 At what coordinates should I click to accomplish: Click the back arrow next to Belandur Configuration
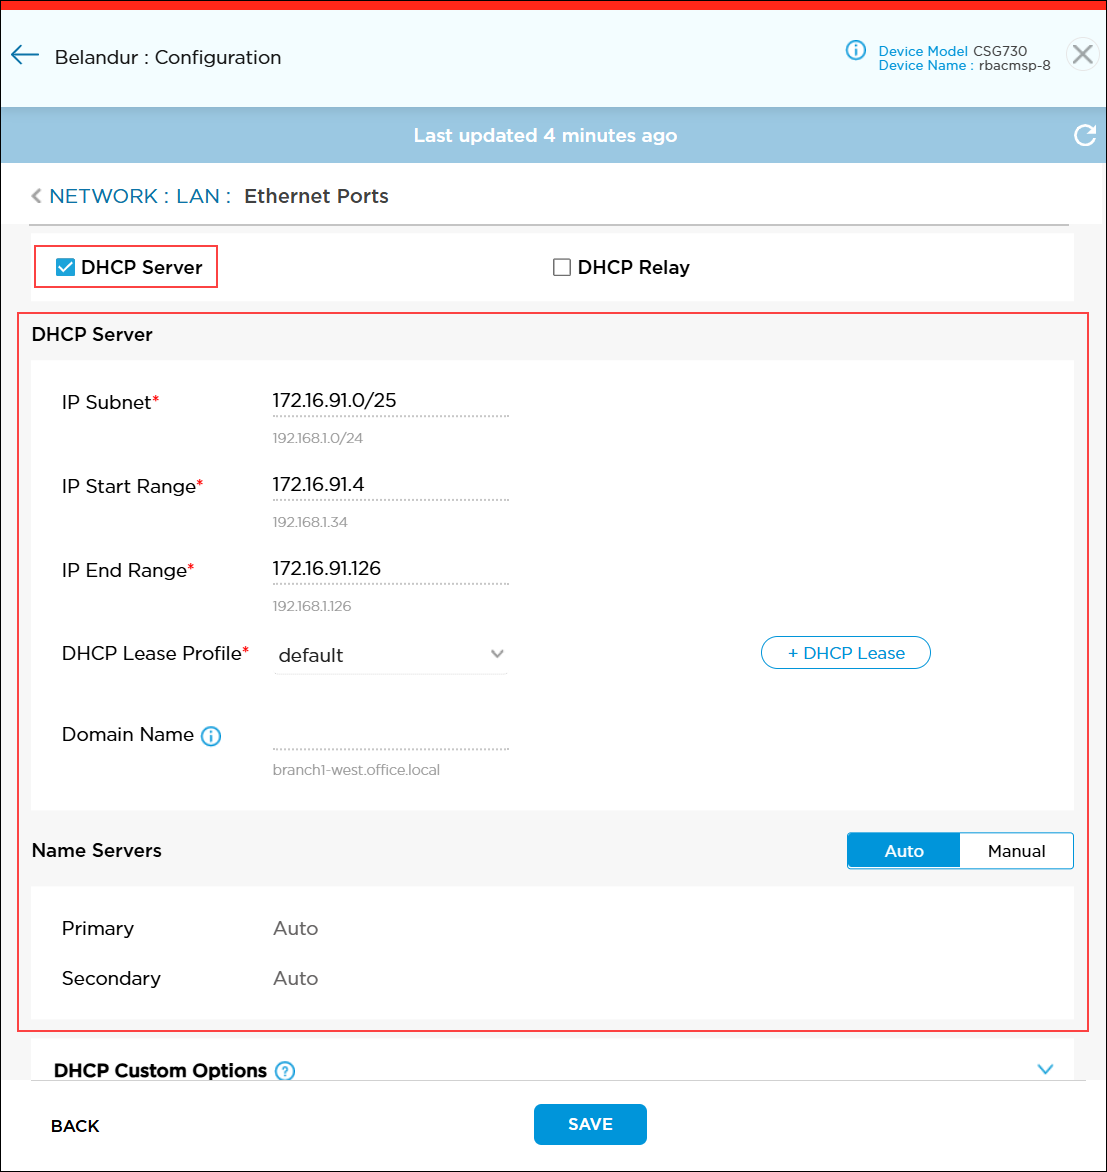click(x=25, y=56)
